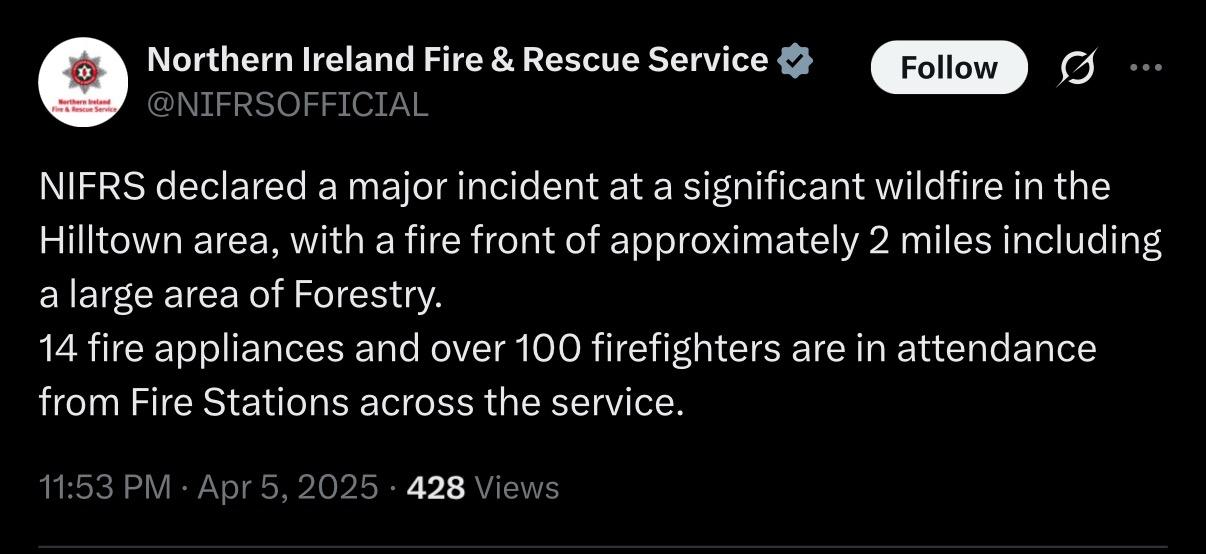Click the opening word NIFRS in the post
Screen dimensions: 1206x554
click(x=87, y=187)
